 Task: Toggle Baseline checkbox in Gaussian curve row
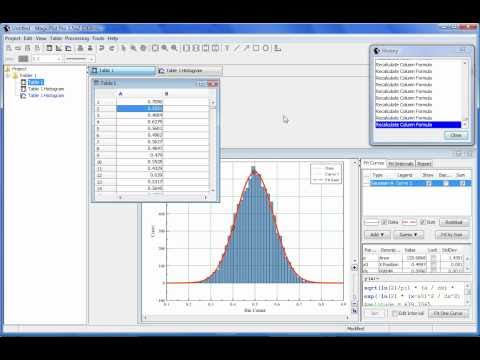[x=446, y=183]
